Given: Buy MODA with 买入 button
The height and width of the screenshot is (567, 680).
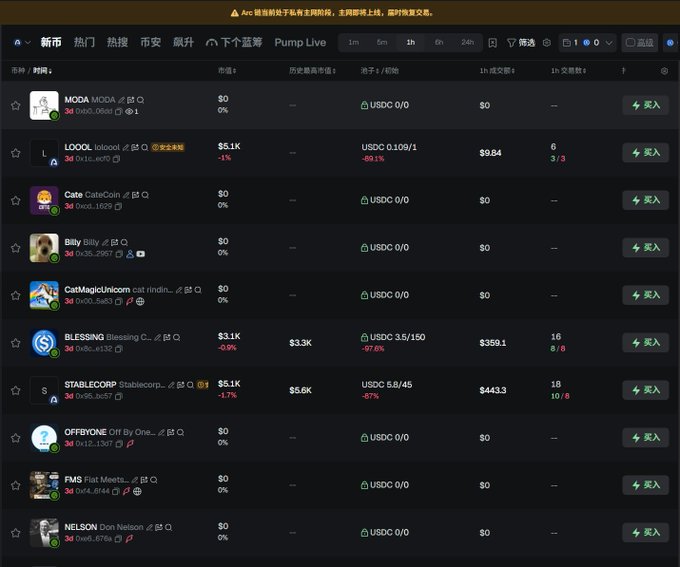Looking at the screenshot, I should coord(646,105).
